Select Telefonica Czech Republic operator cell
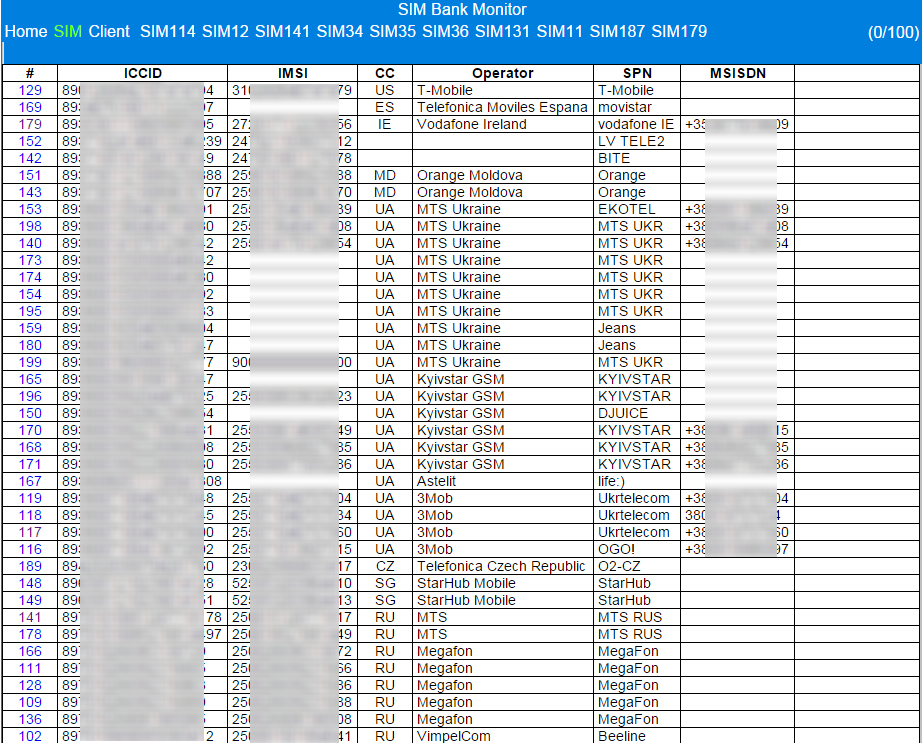Image resolution: width=922 pixels, height=743 pixels. pos(503,566)
